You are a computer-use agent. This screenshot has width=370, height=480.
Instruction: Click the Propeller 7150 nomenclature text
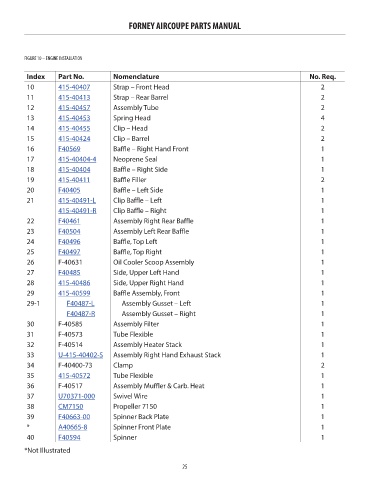tap(135, 407)
